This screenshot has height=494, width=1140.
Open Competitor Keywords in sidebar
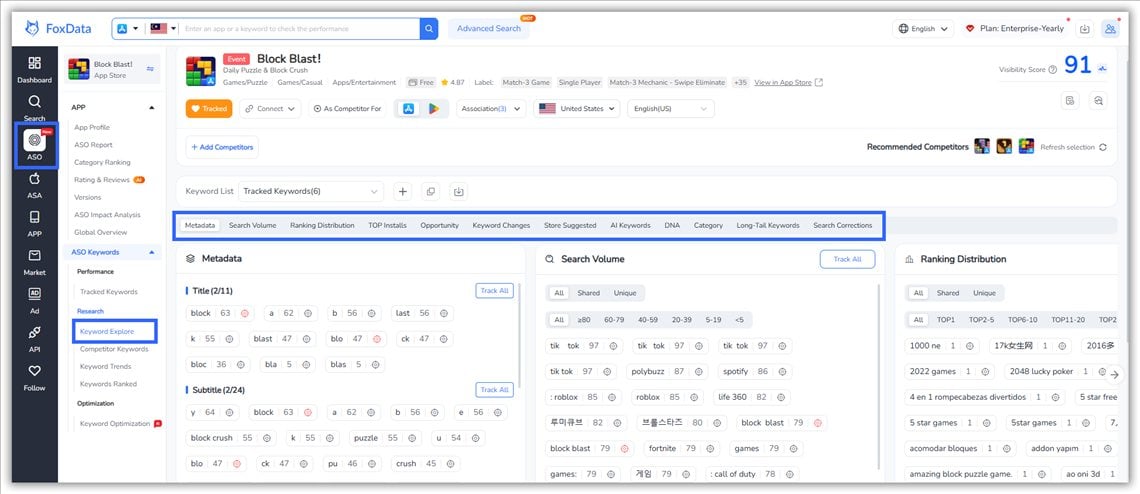tap(114, 349)
